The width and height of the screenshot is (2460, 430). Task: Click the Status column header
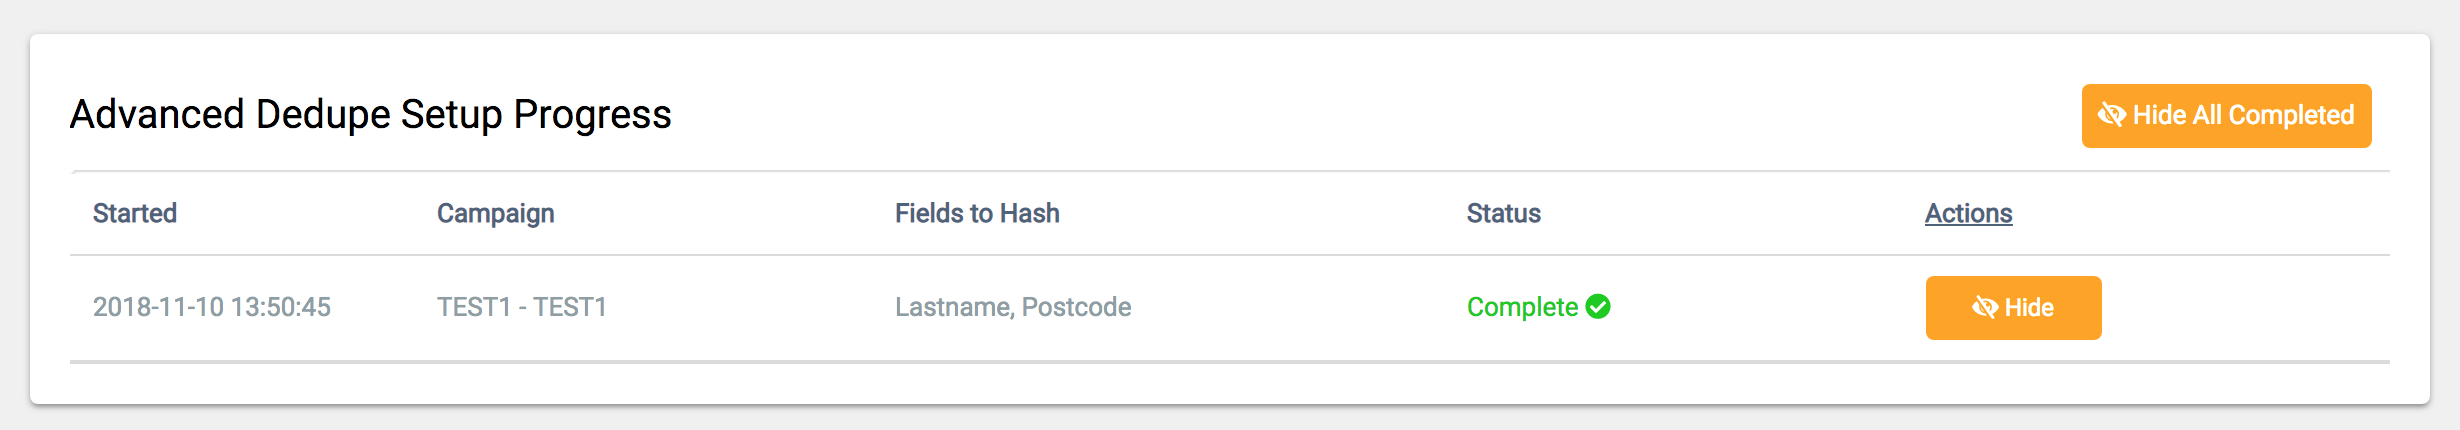[1503, 213]
